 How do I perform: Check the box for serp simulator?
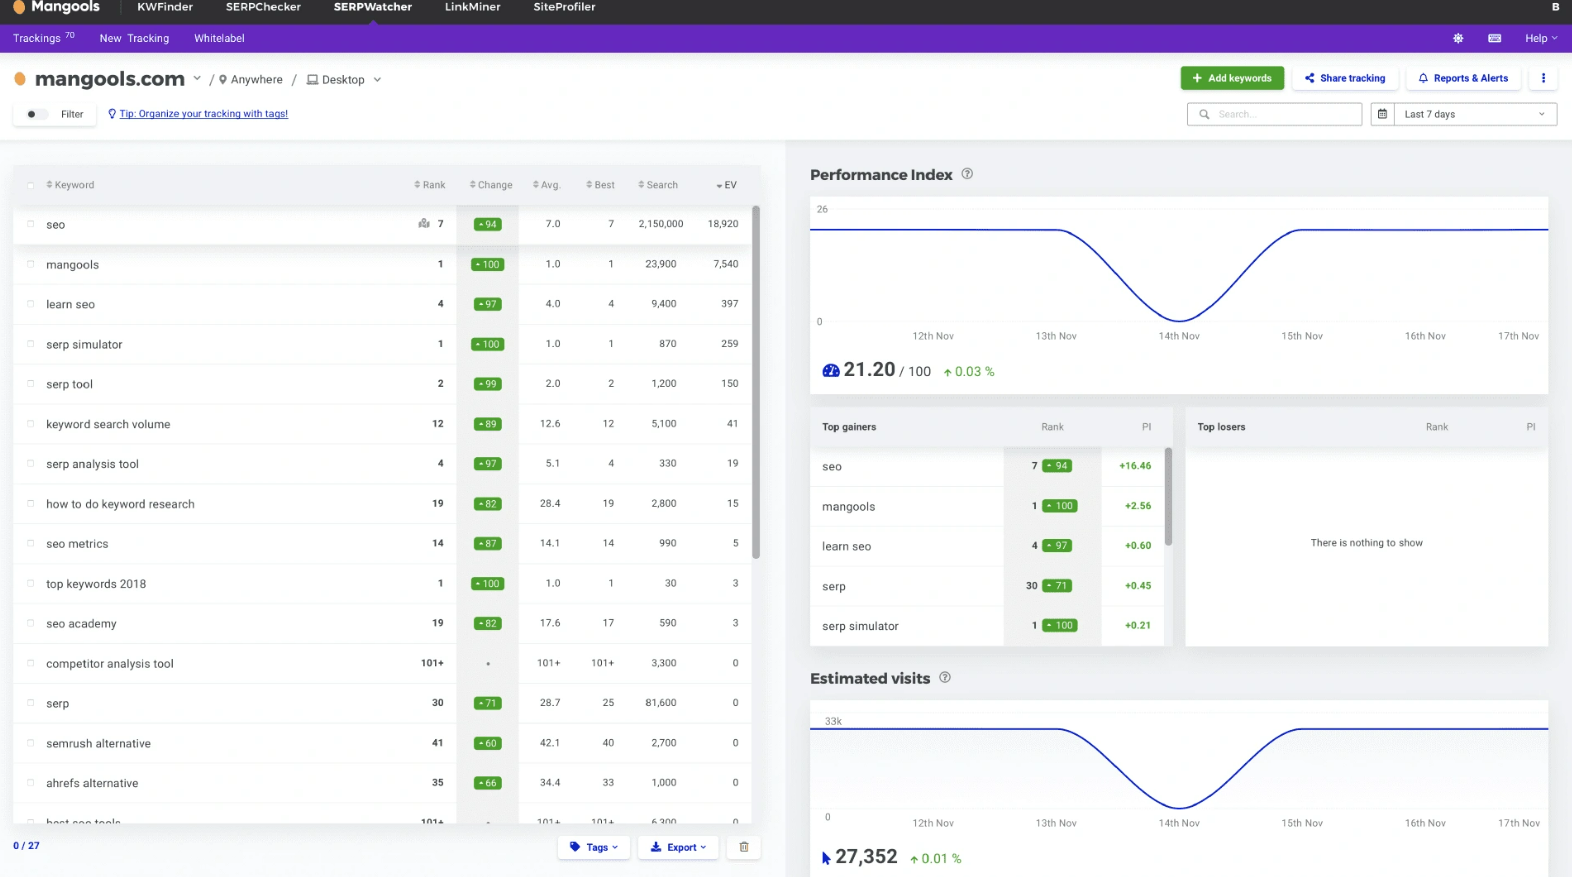click(31, 344)
